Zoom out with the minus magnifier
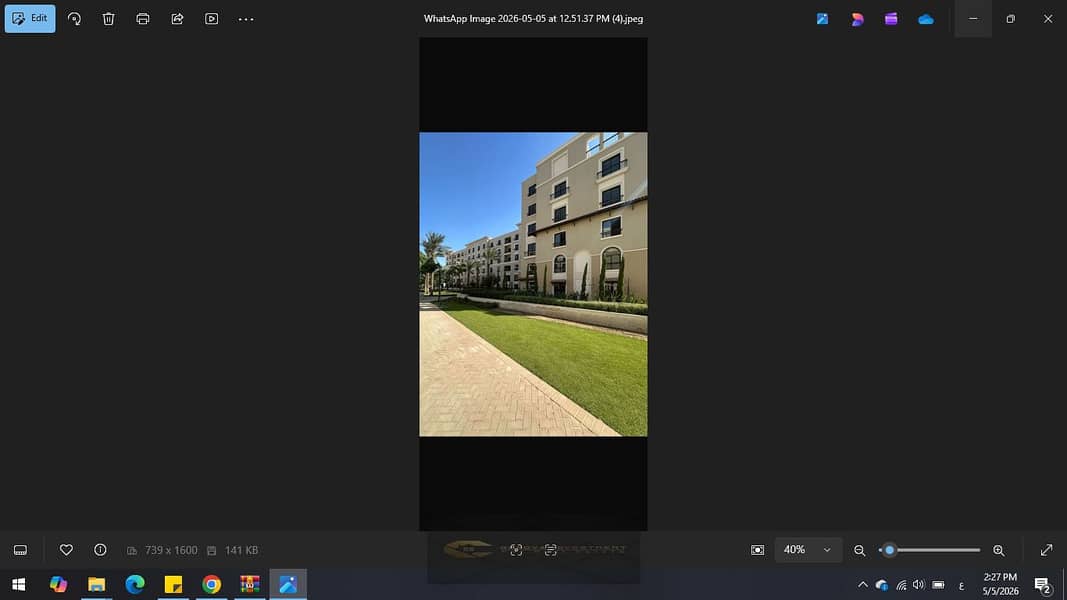Viewport: 1067px width, 600px height. click(859, 550)
